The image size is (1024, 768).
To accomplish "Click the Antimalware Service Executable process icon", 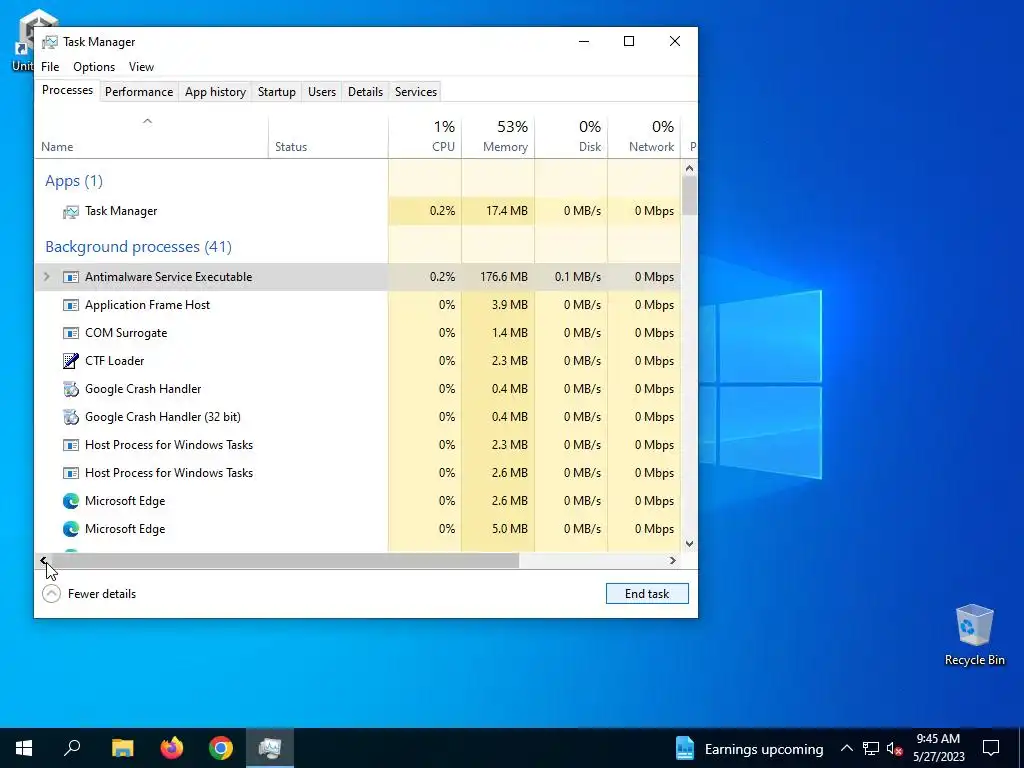I will (x=71, y=277).
